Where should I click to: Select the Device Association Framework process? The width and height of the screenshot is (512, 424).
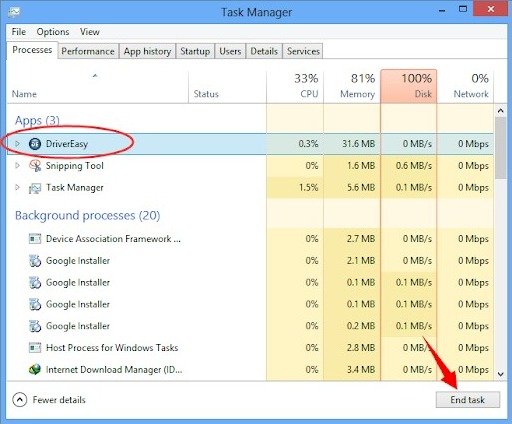point(113,239)
